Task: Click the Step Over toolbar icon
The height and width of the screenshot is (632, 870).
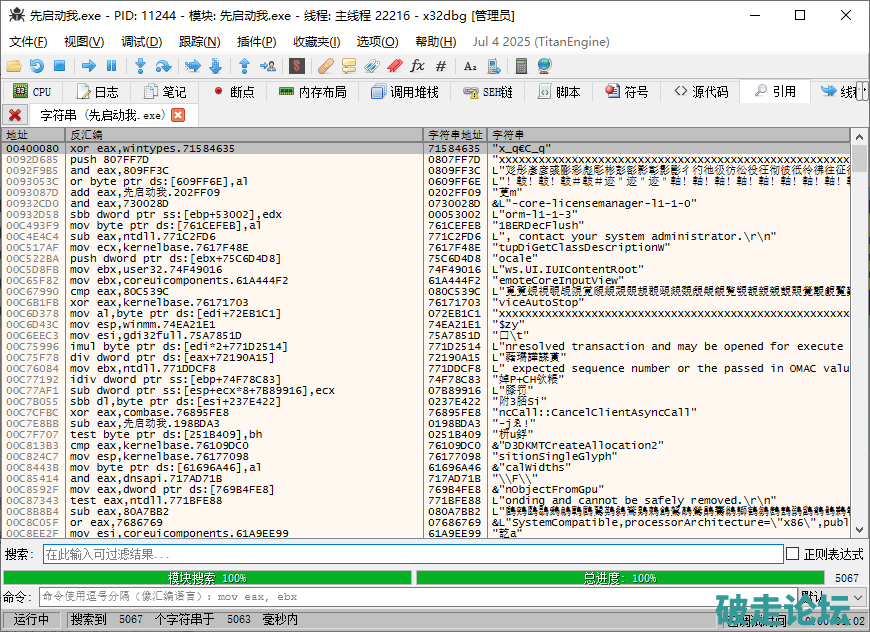Action: 164,66
